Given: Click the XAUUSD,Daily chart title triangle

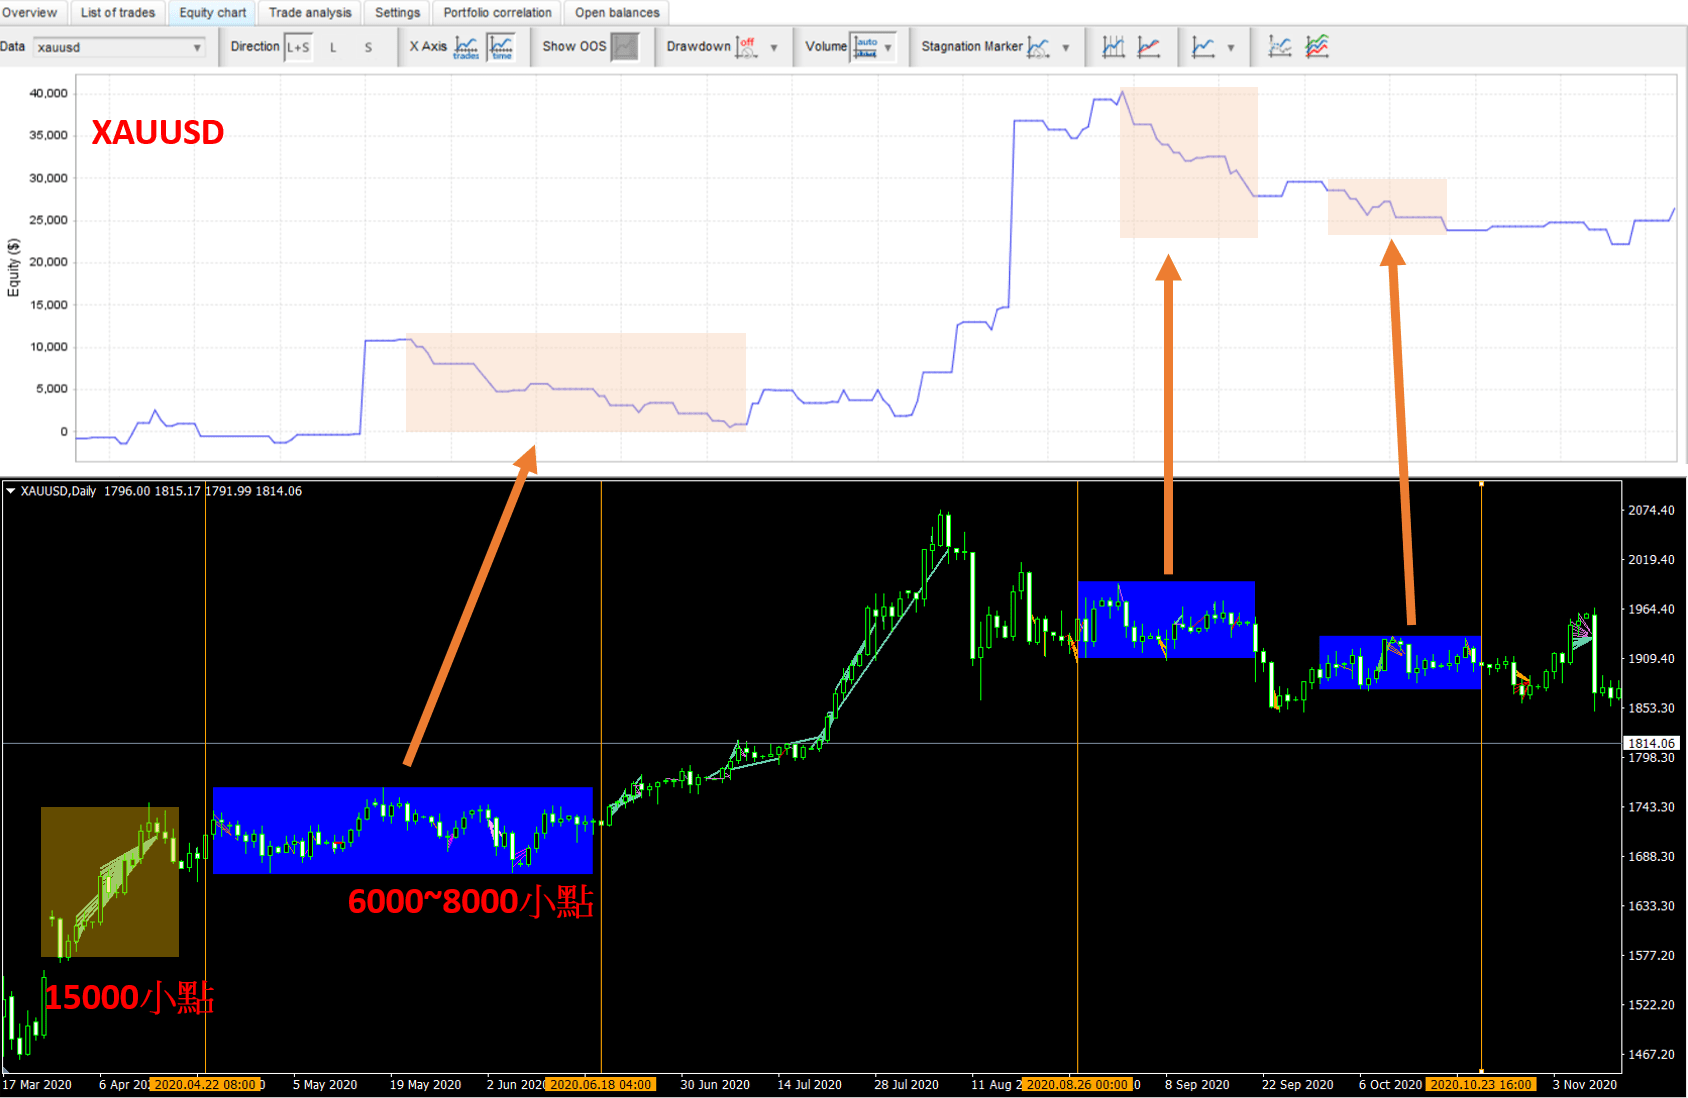Looking at the screenshot, I should pos(10,491).
